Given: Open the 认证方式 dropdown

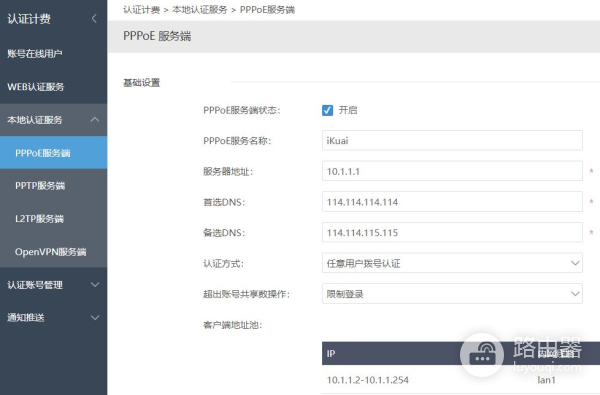Looking at the screenshot, I should 452,263.
